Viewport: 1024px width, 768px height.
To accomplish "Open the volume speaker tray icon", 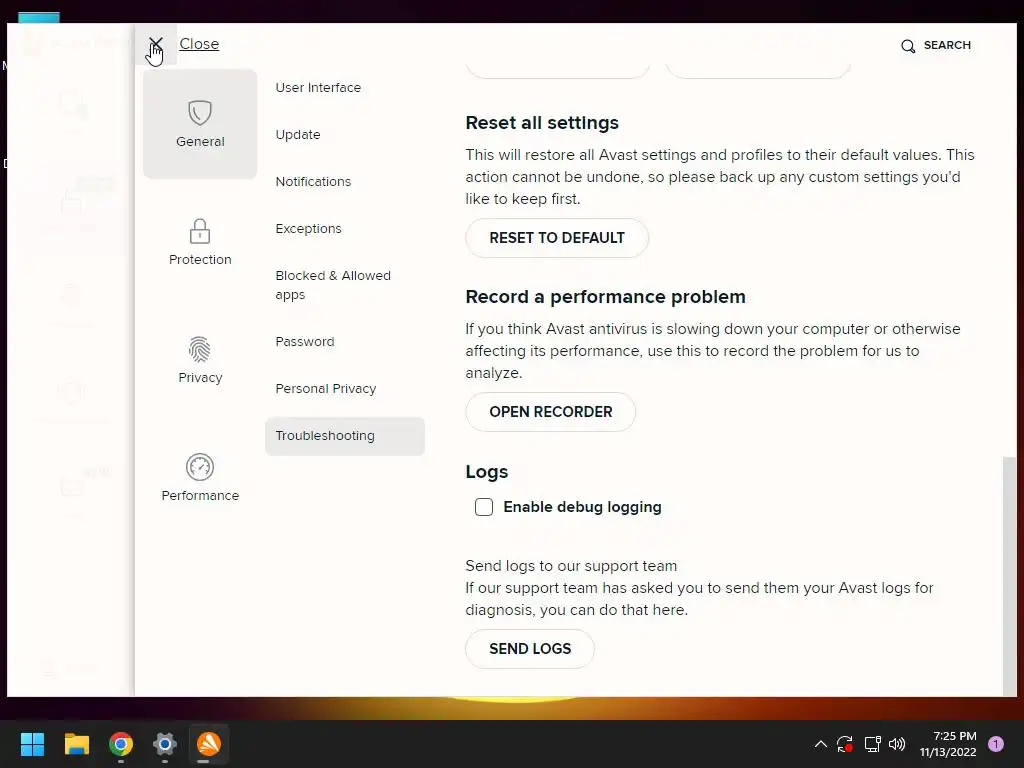I will click(897, 744).
